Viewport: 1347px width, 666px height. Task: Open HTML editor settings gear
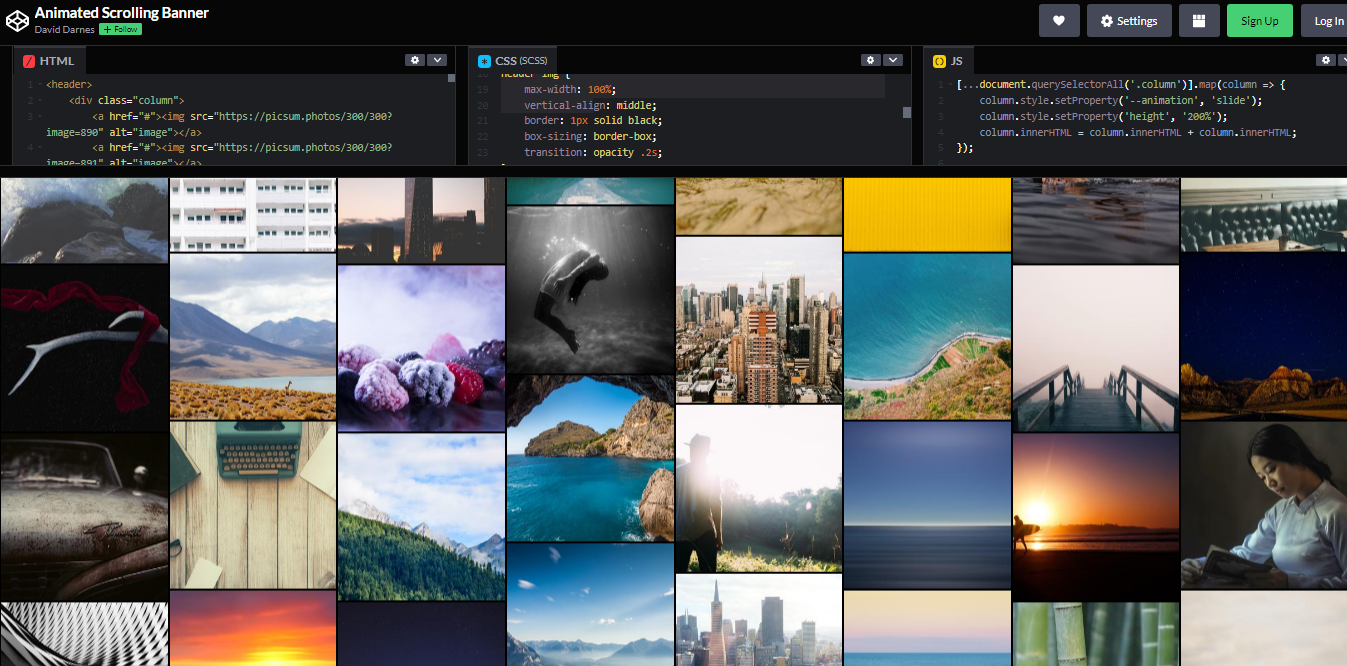[415, 60]
